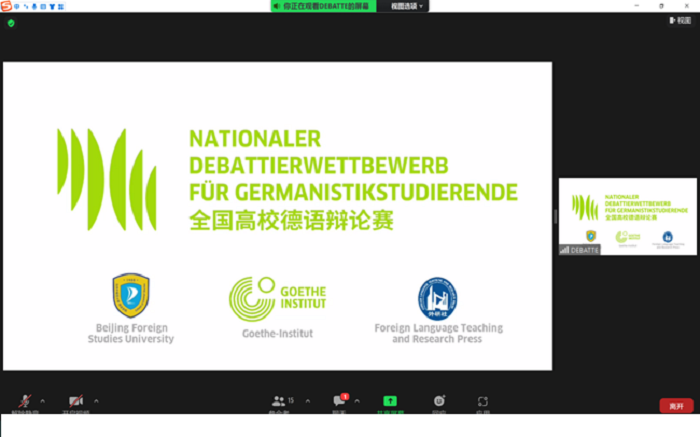Image resolution: width=700 pixels, height=437 pixels.
Task: Click the Sogou input method S icon
Action: tap(6, 6)
